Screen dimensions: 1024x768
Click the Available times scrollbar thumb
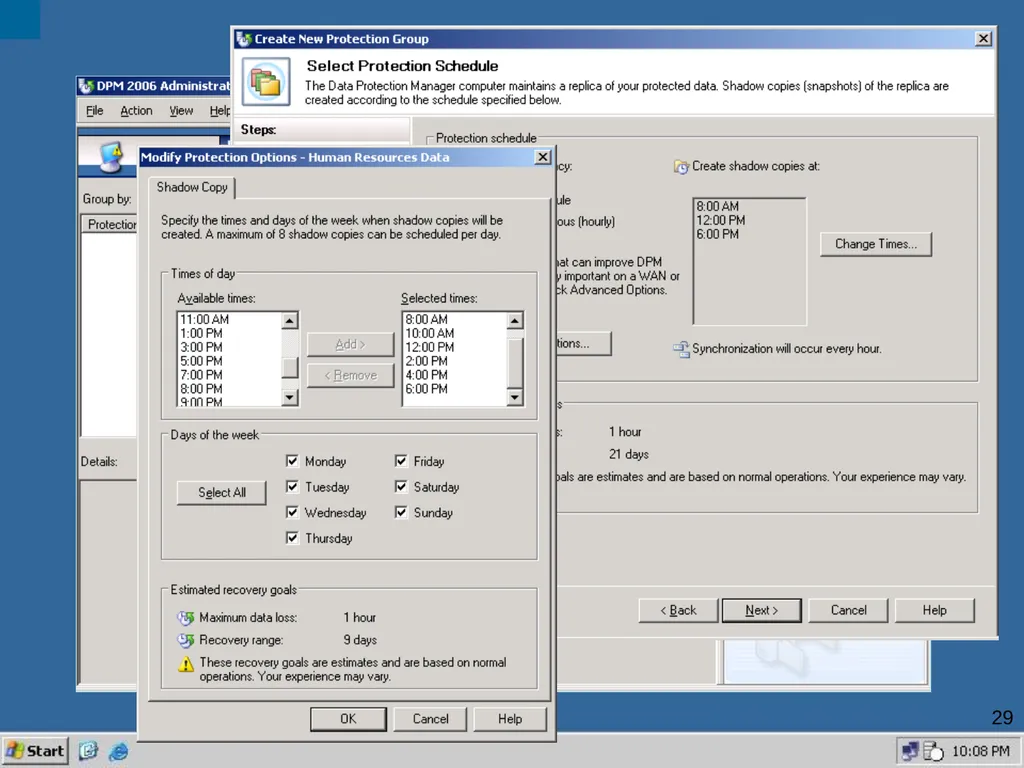[290, 368]
